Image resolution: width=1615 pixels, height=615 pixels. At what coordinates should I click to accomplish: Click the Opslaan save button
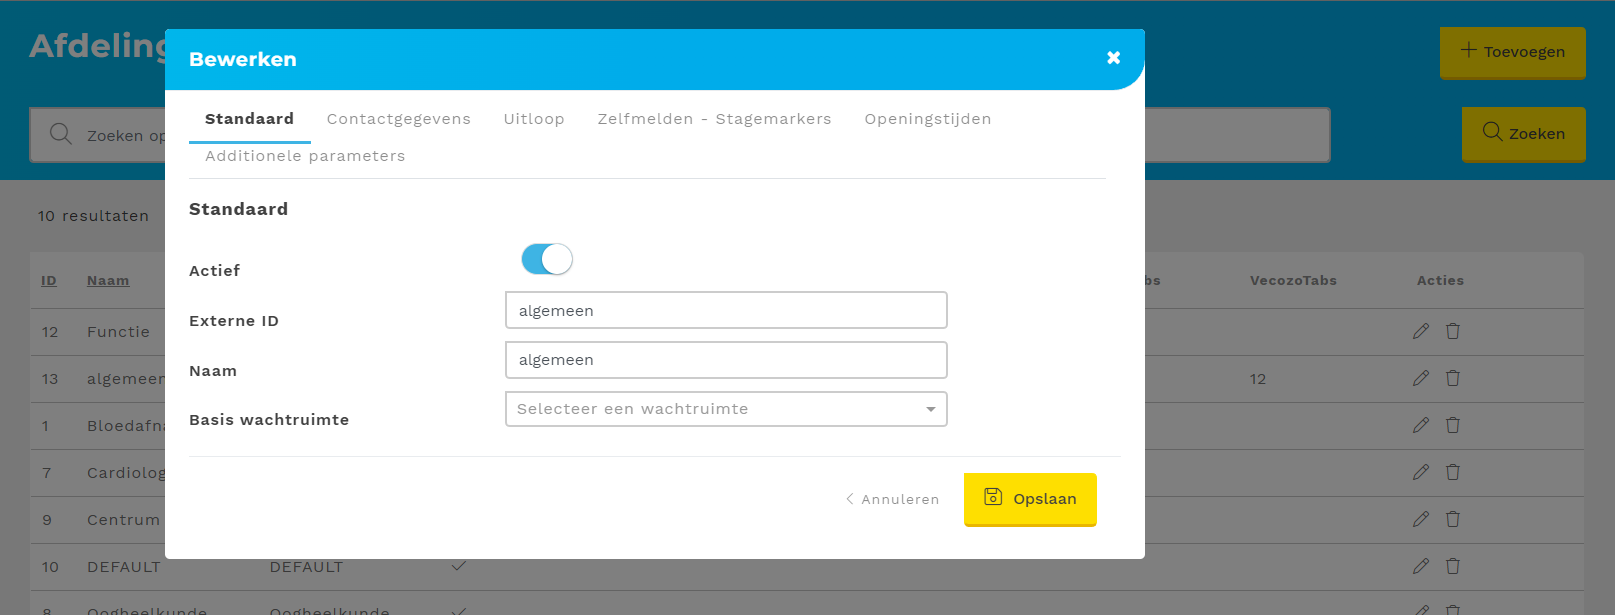(1030, 499)
